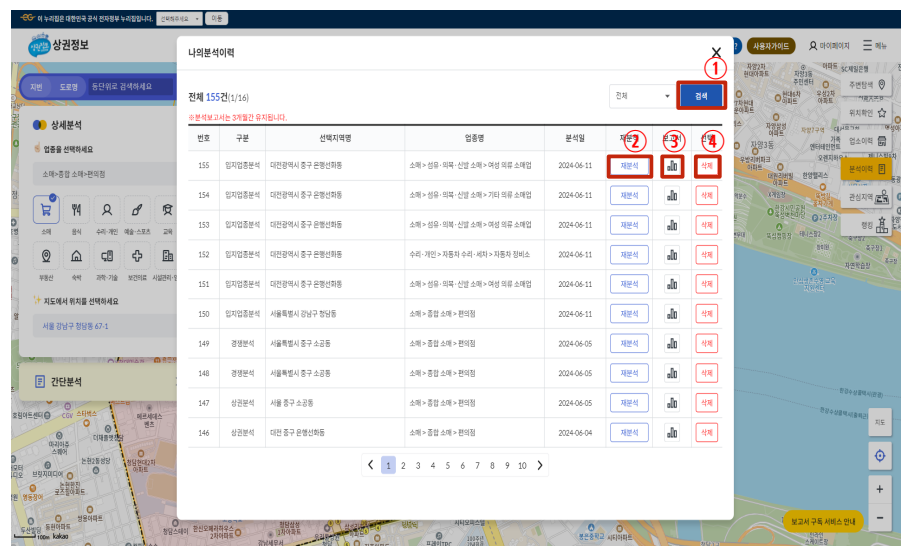907x557 pixels.
Task: Select the 예술·스포츠 category icon
Action: tap(137, 210)
